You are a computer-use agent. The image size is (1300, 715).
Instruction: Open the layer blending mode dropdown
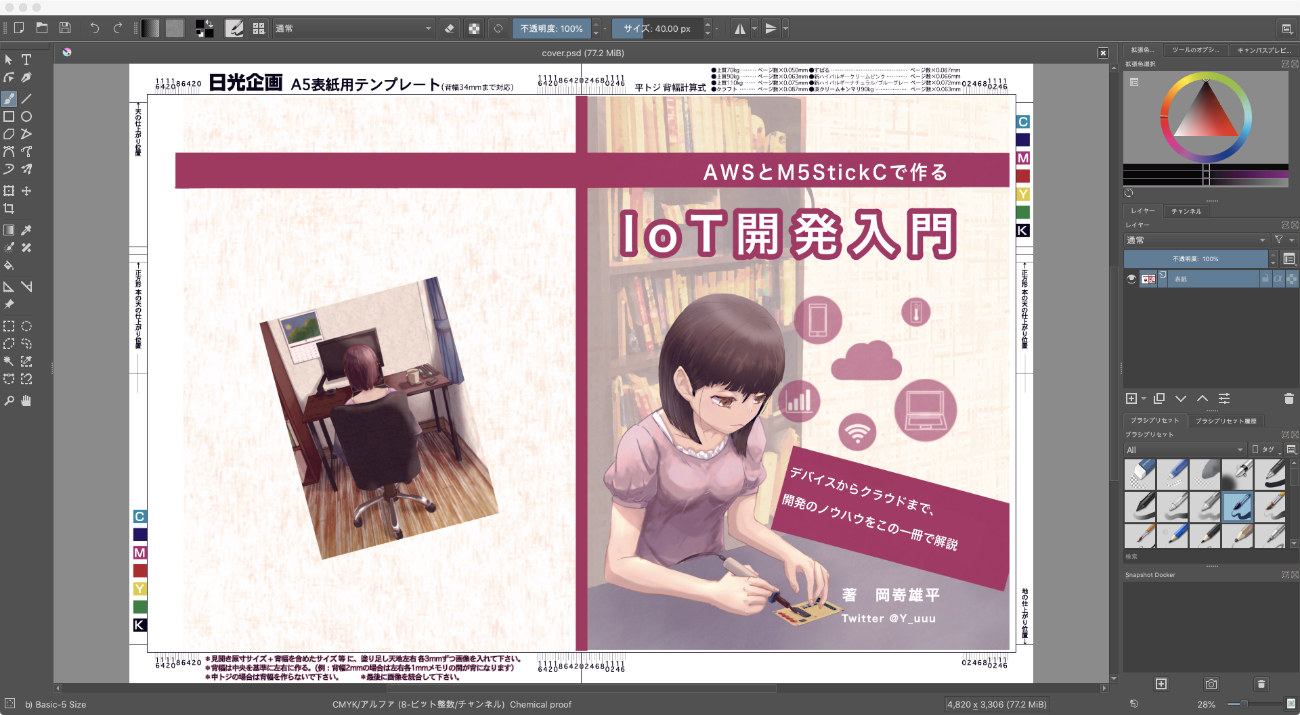coord(1197,240)
